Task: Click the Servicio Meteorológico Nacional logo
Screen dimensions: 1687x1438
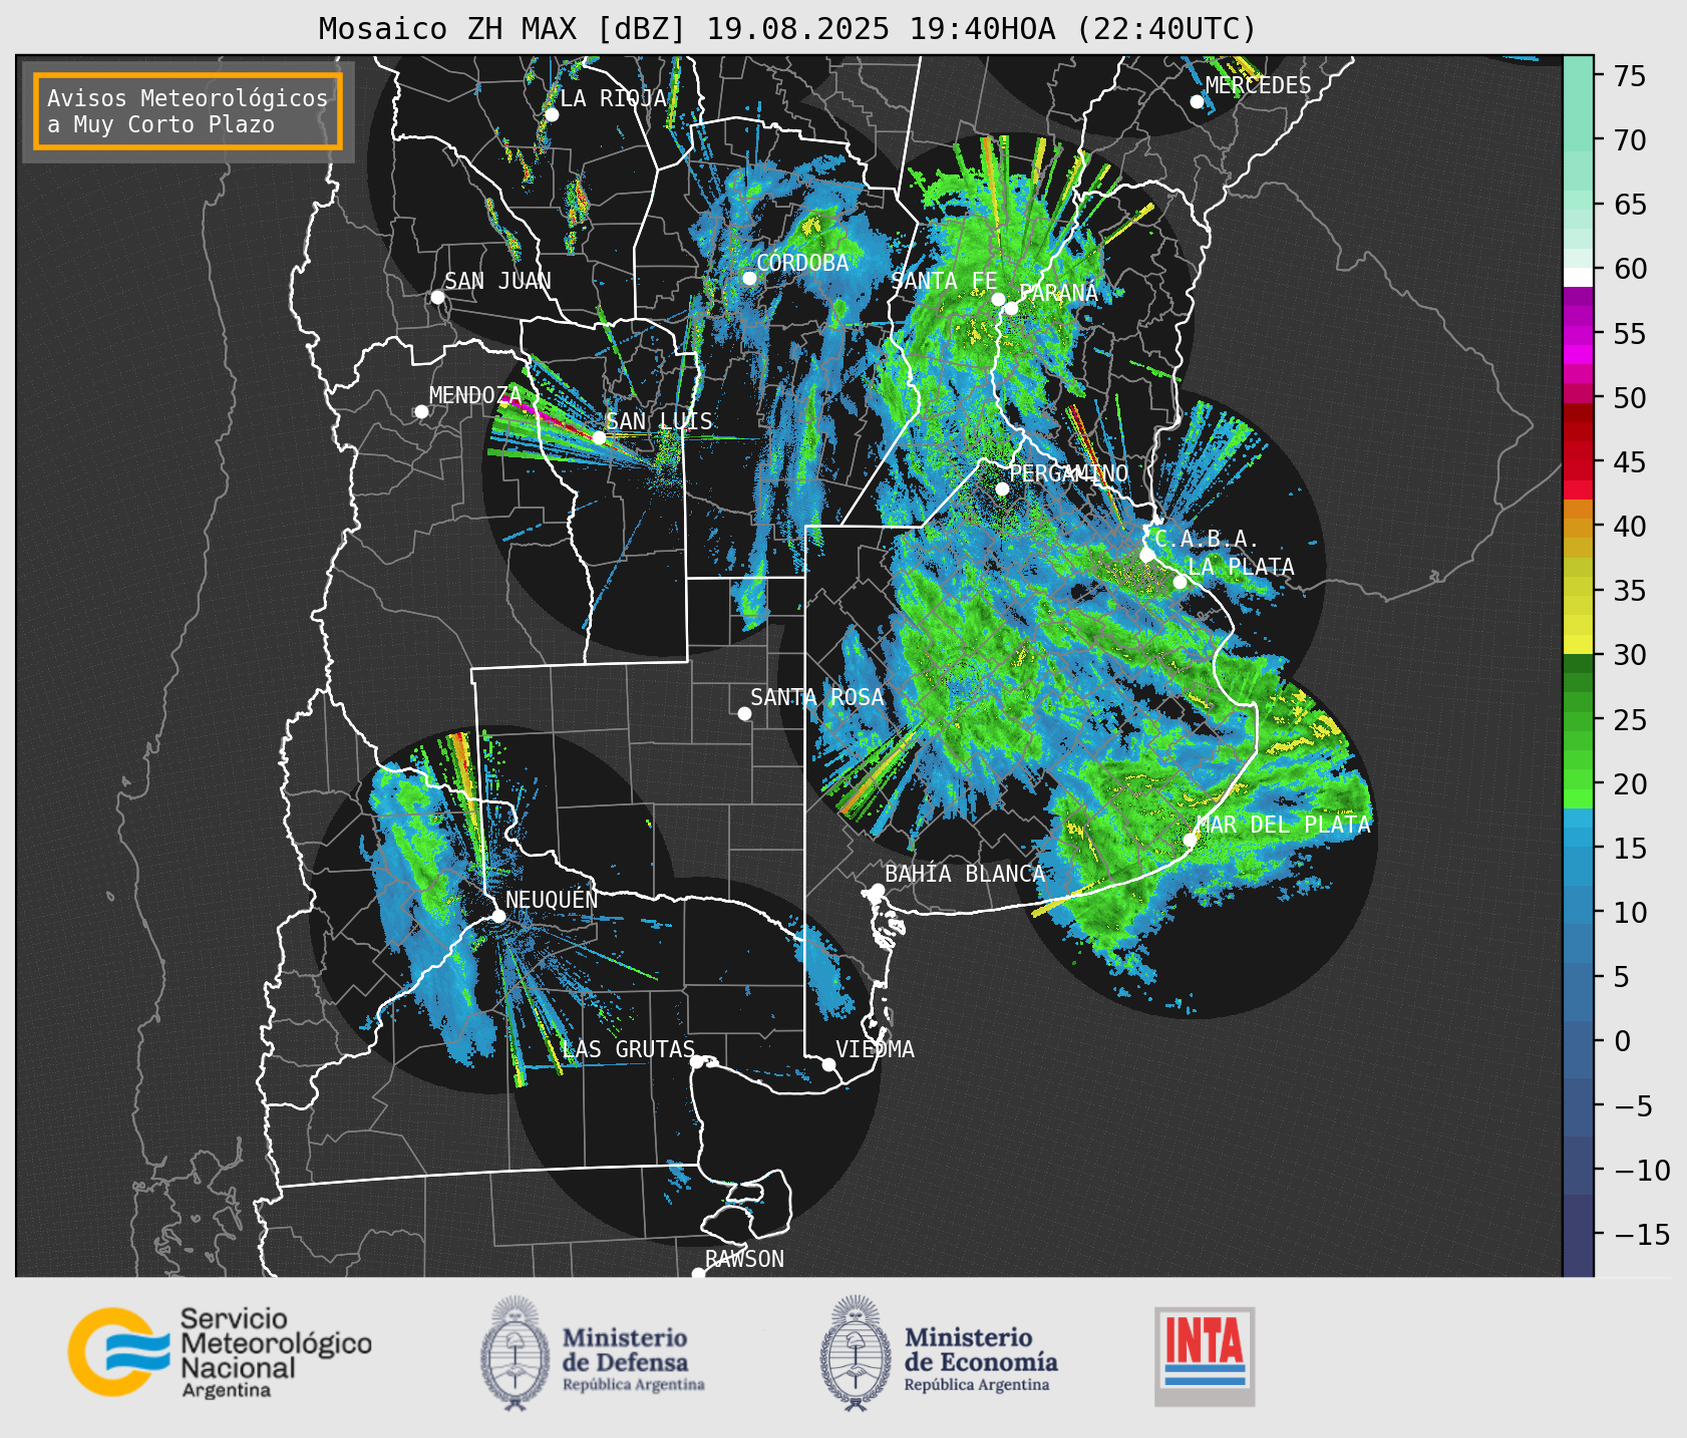Action: click(x=219, y=1352)
